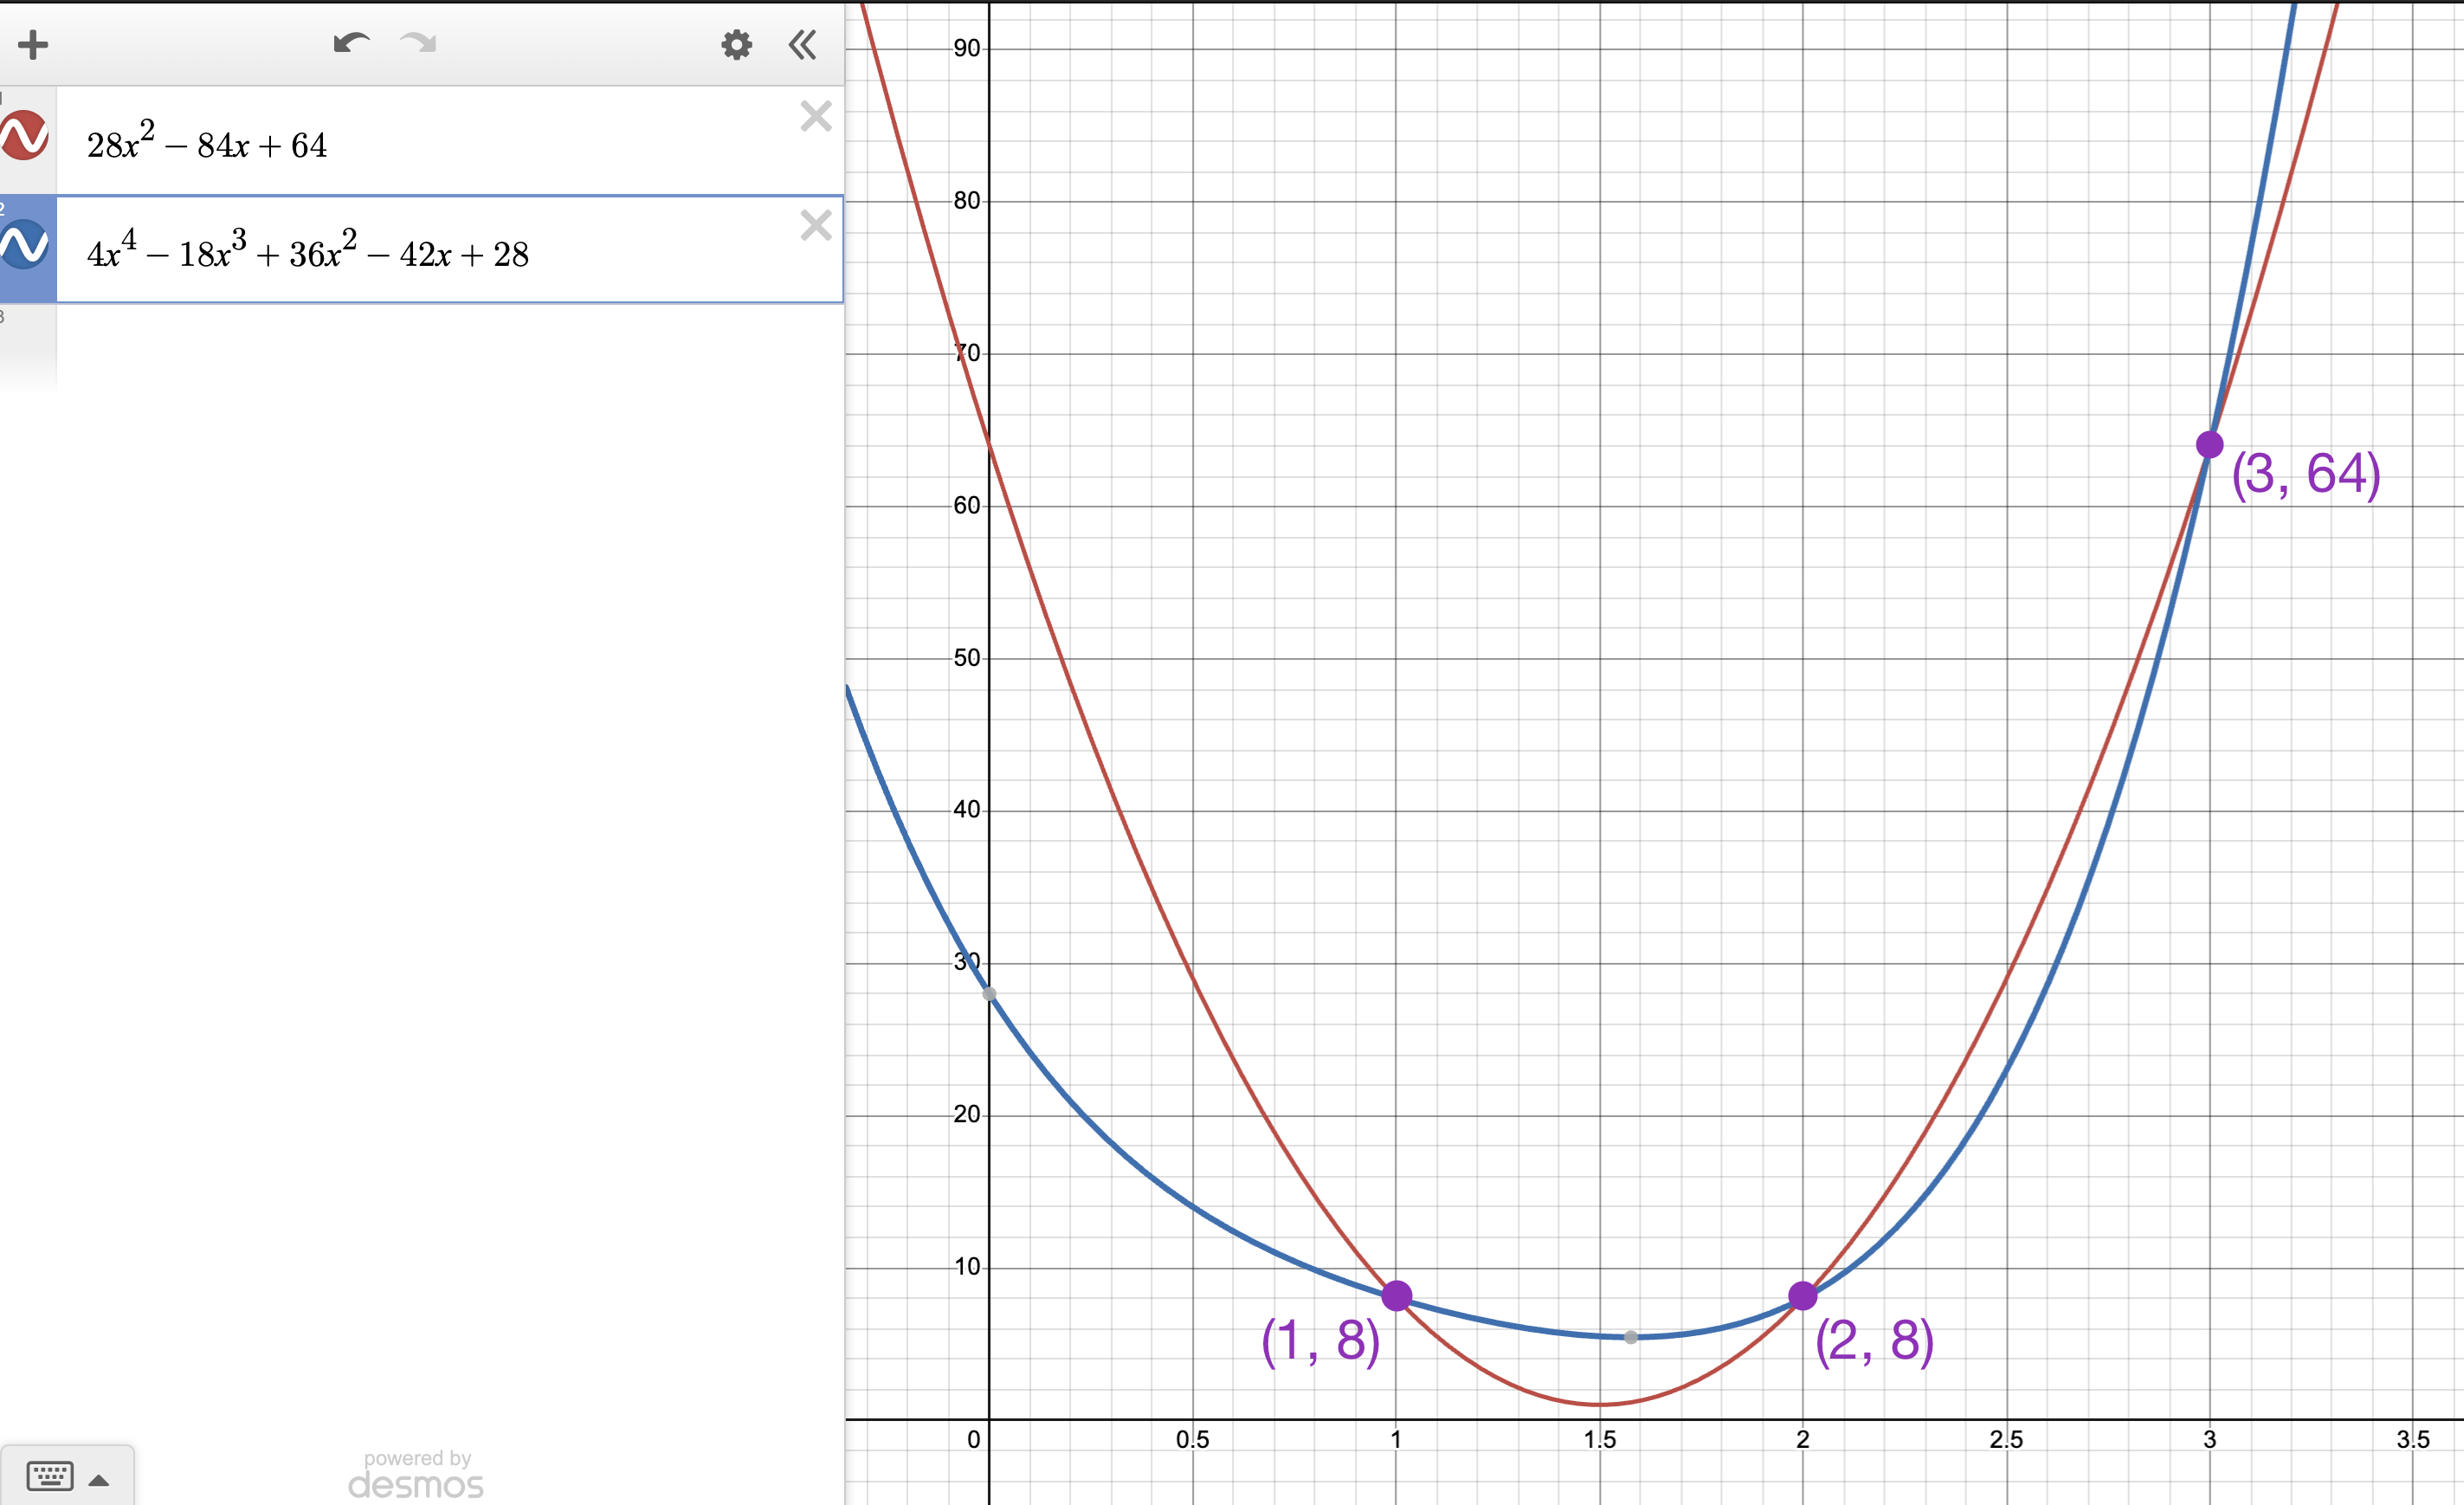The height and width of the screenshot is (1505, 2464).
Task: Delete the first expression with its X button
Action: 816,117
